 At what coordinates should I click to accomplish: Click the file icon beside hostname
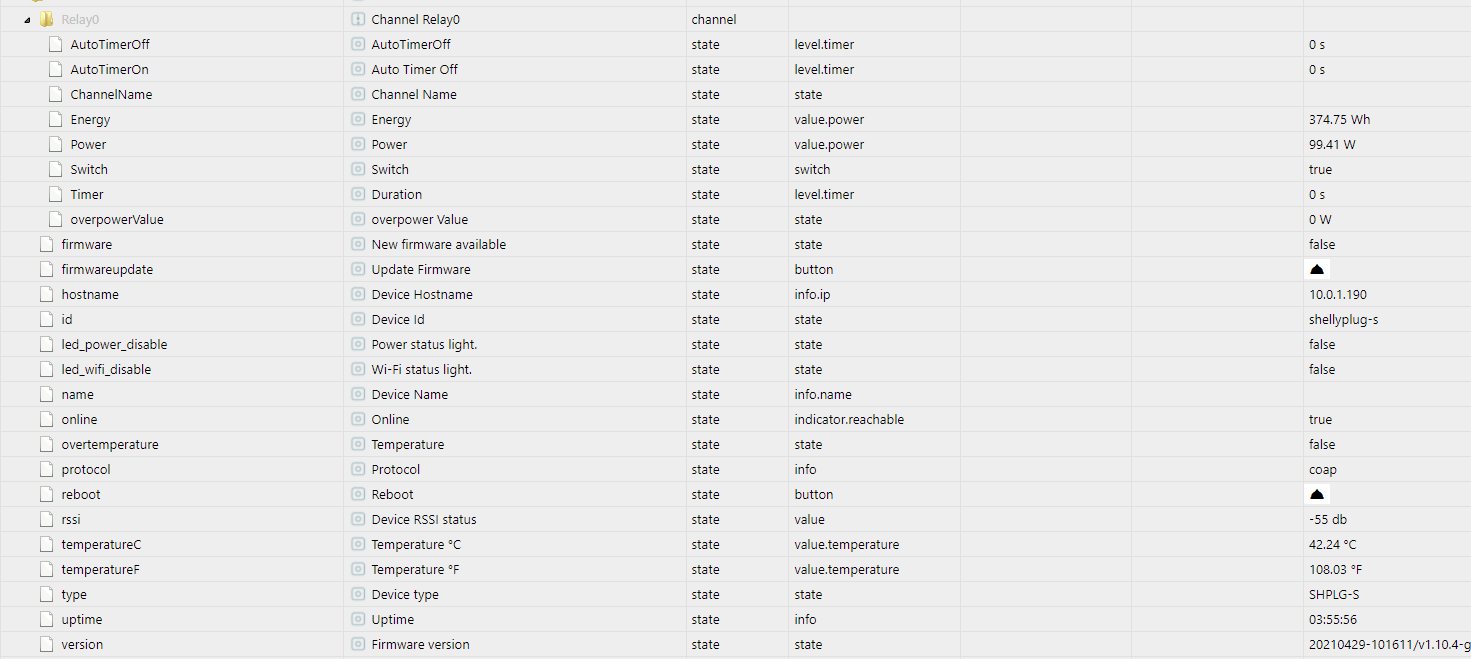pyautogui.click(x=46, y=295)
